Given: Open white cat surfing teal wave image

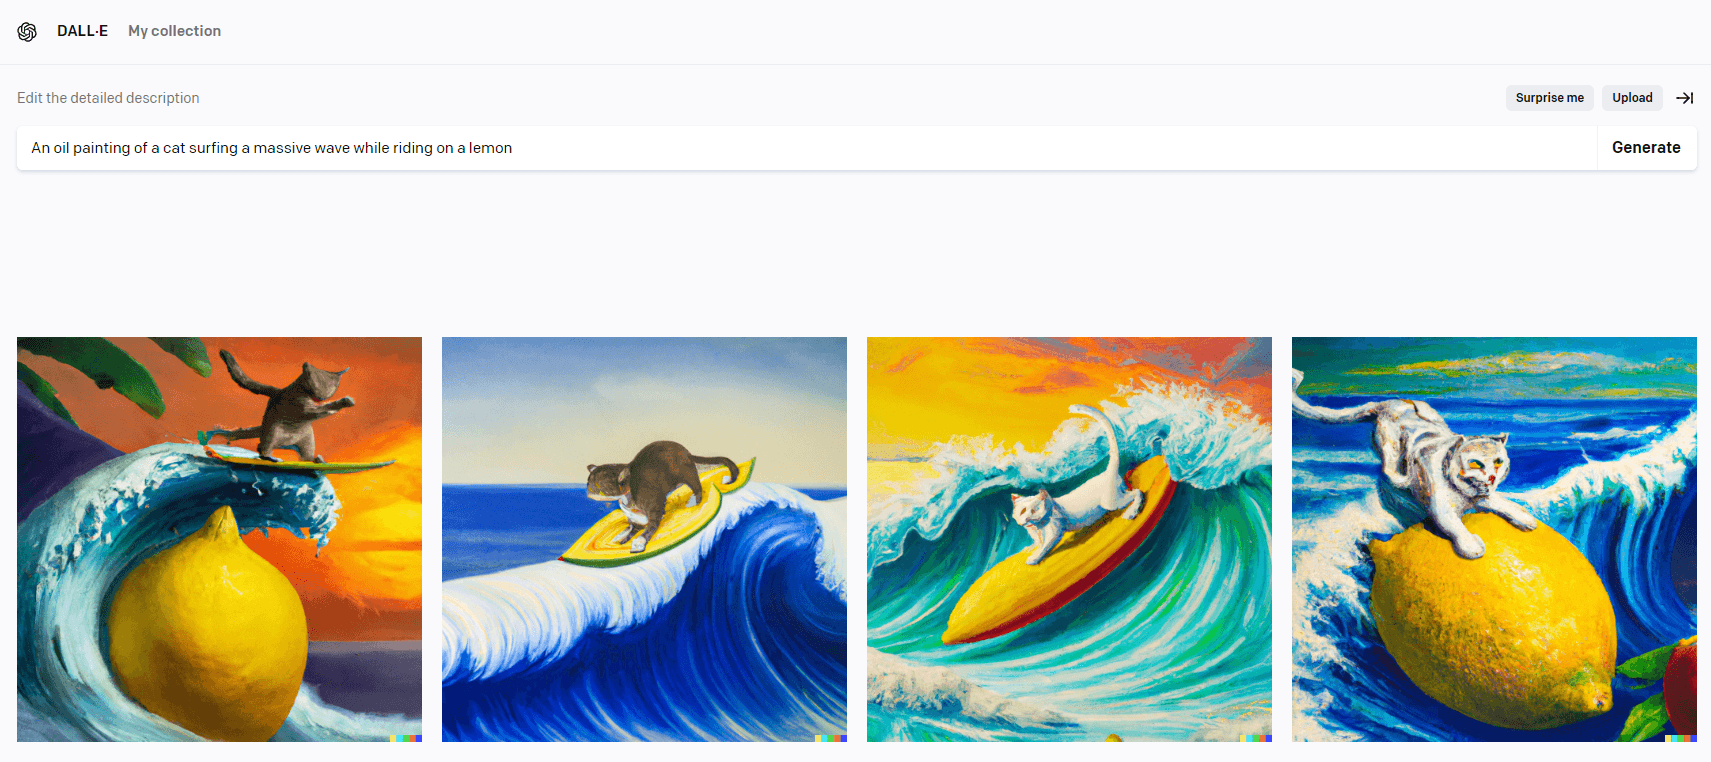Looking at the screenshot, I should click(x=1069, y=539).
